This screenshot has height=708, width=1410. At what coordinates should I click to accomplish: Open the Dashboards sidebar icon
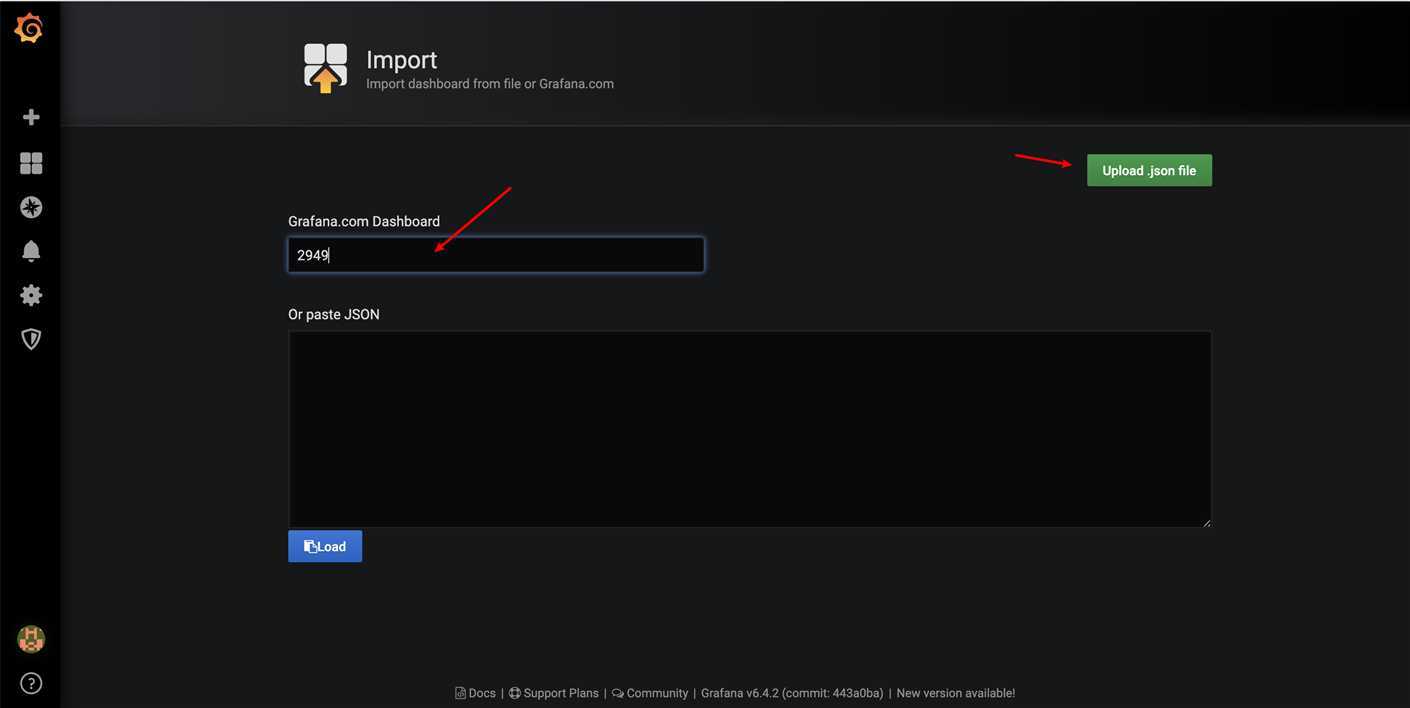pyautogui.click(x=31, y=163)
